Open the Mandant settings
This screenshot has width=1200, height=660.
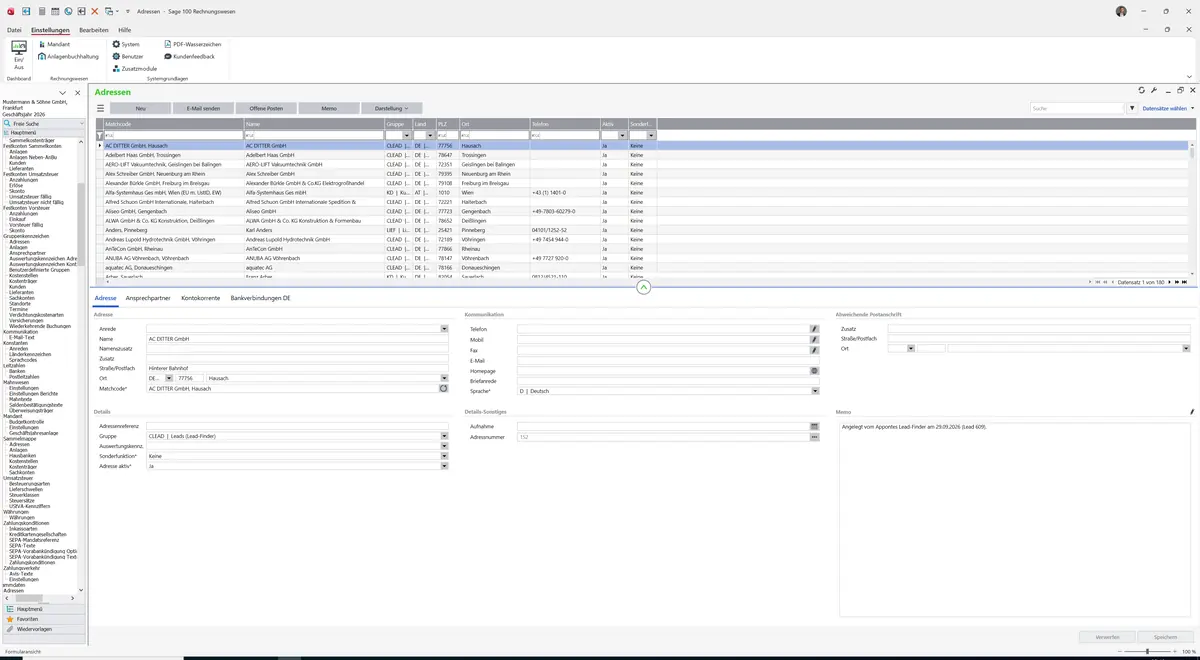click(54, 44)
